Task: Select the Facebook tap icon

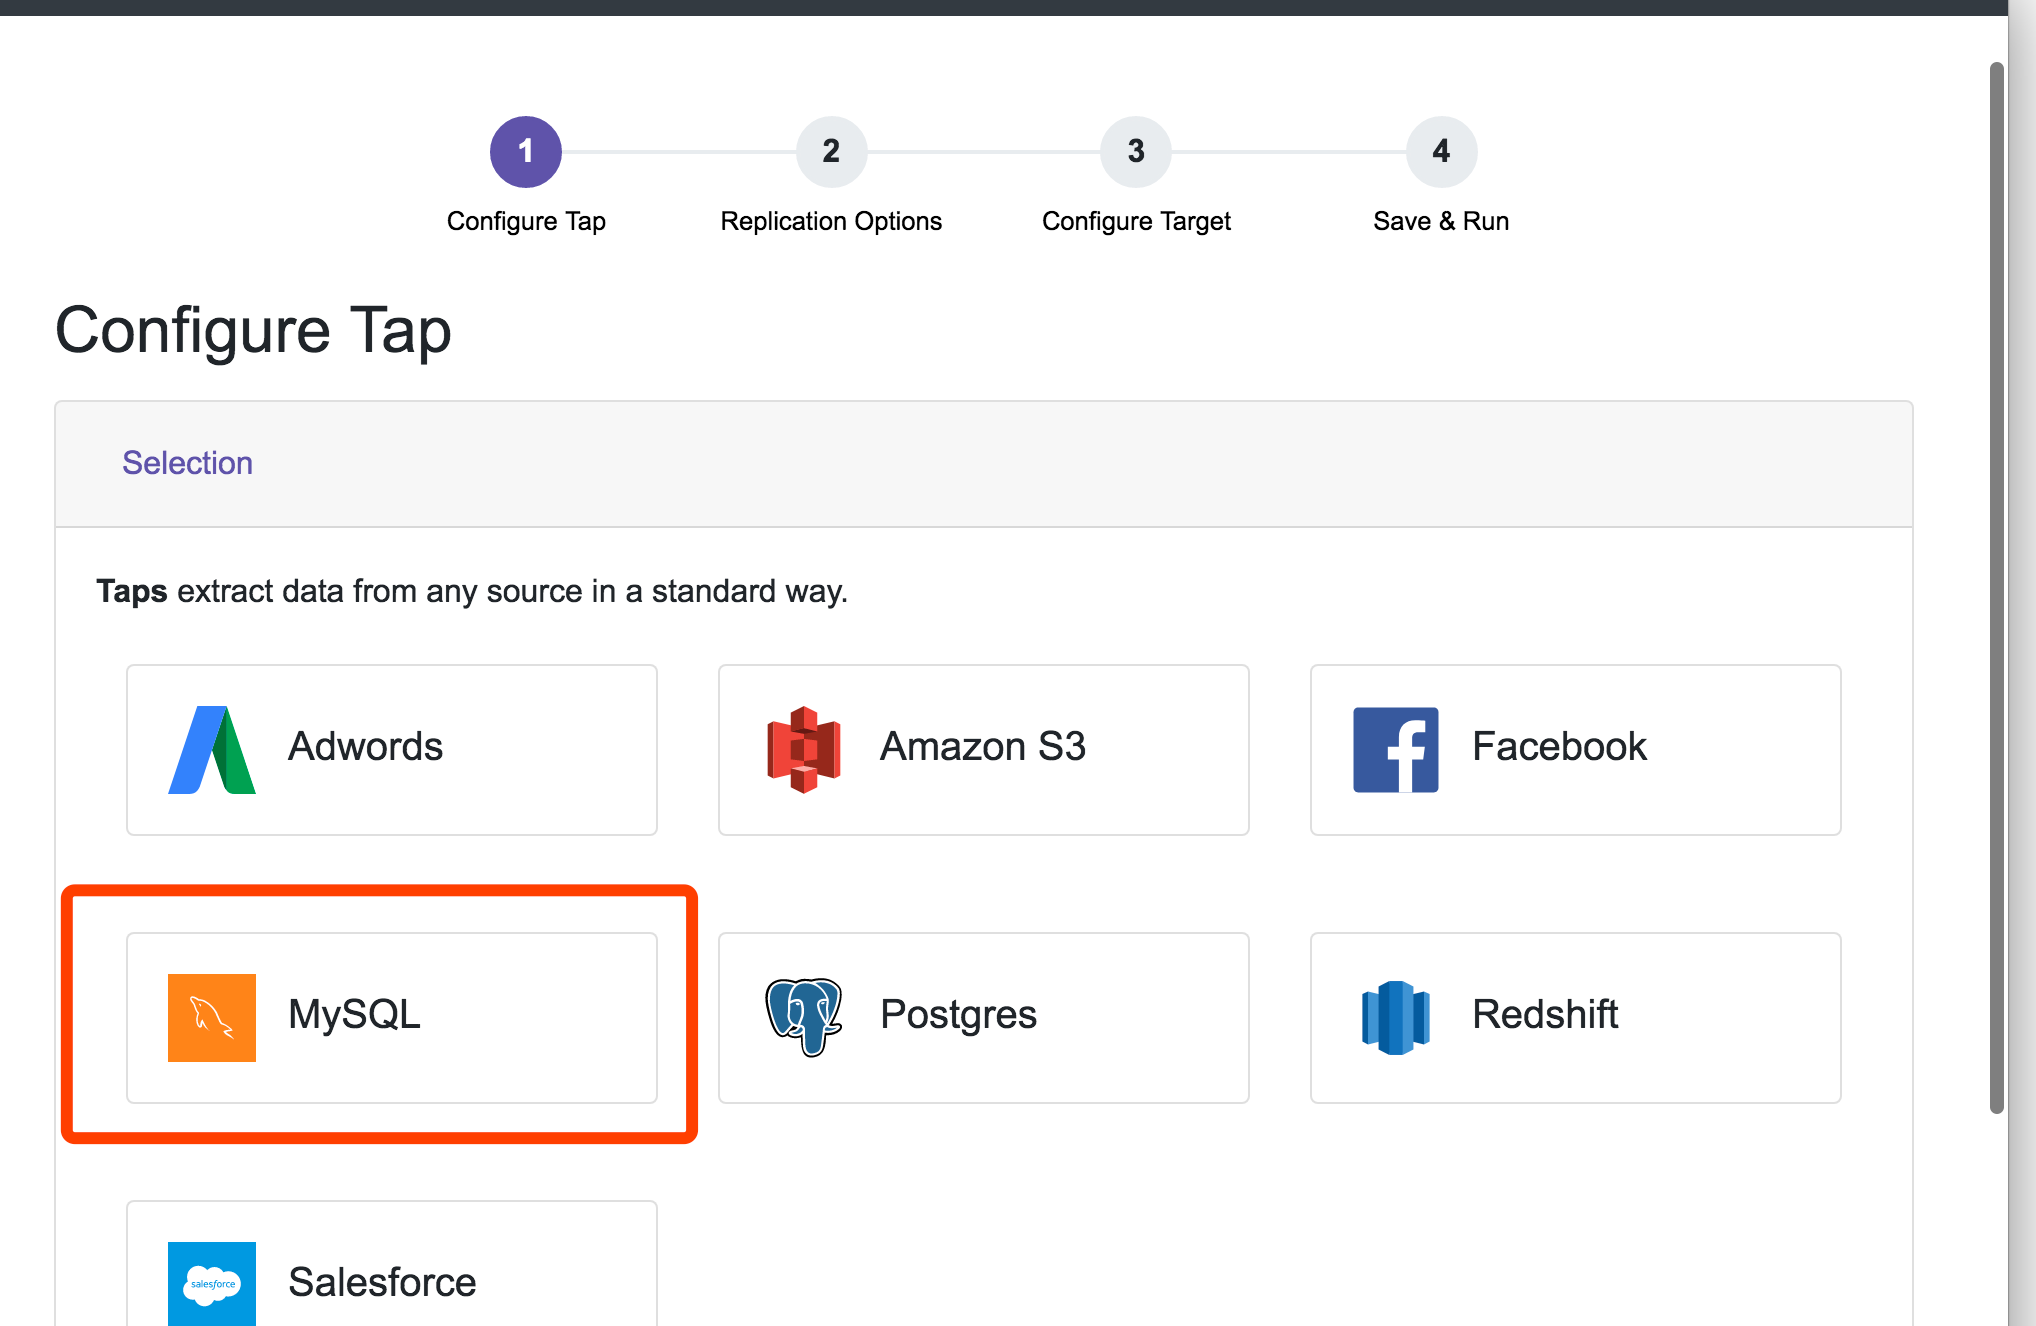Action: 1396,745
